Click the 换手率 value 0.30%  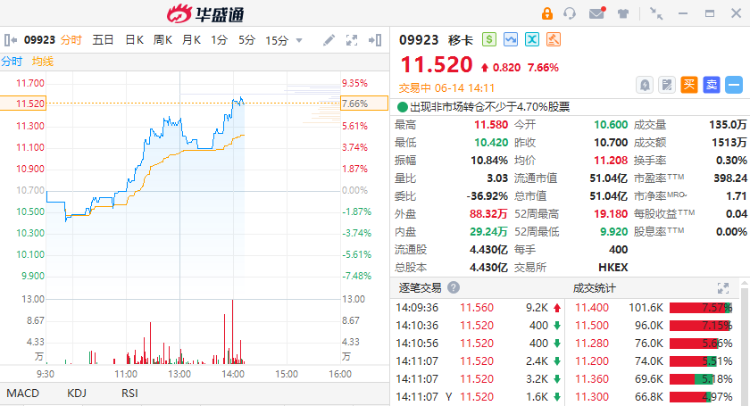731,160
